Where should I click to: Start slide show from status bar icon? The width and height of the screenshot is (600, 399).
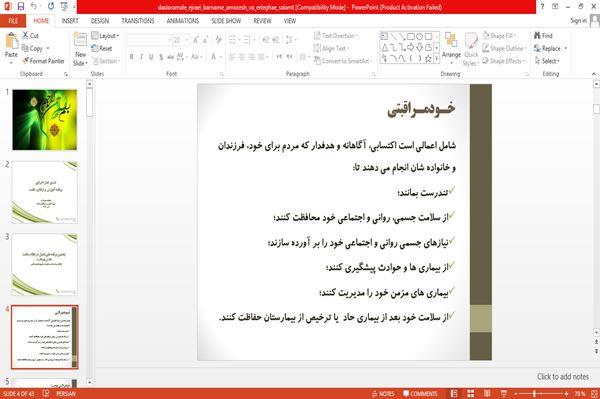point(504,394)
